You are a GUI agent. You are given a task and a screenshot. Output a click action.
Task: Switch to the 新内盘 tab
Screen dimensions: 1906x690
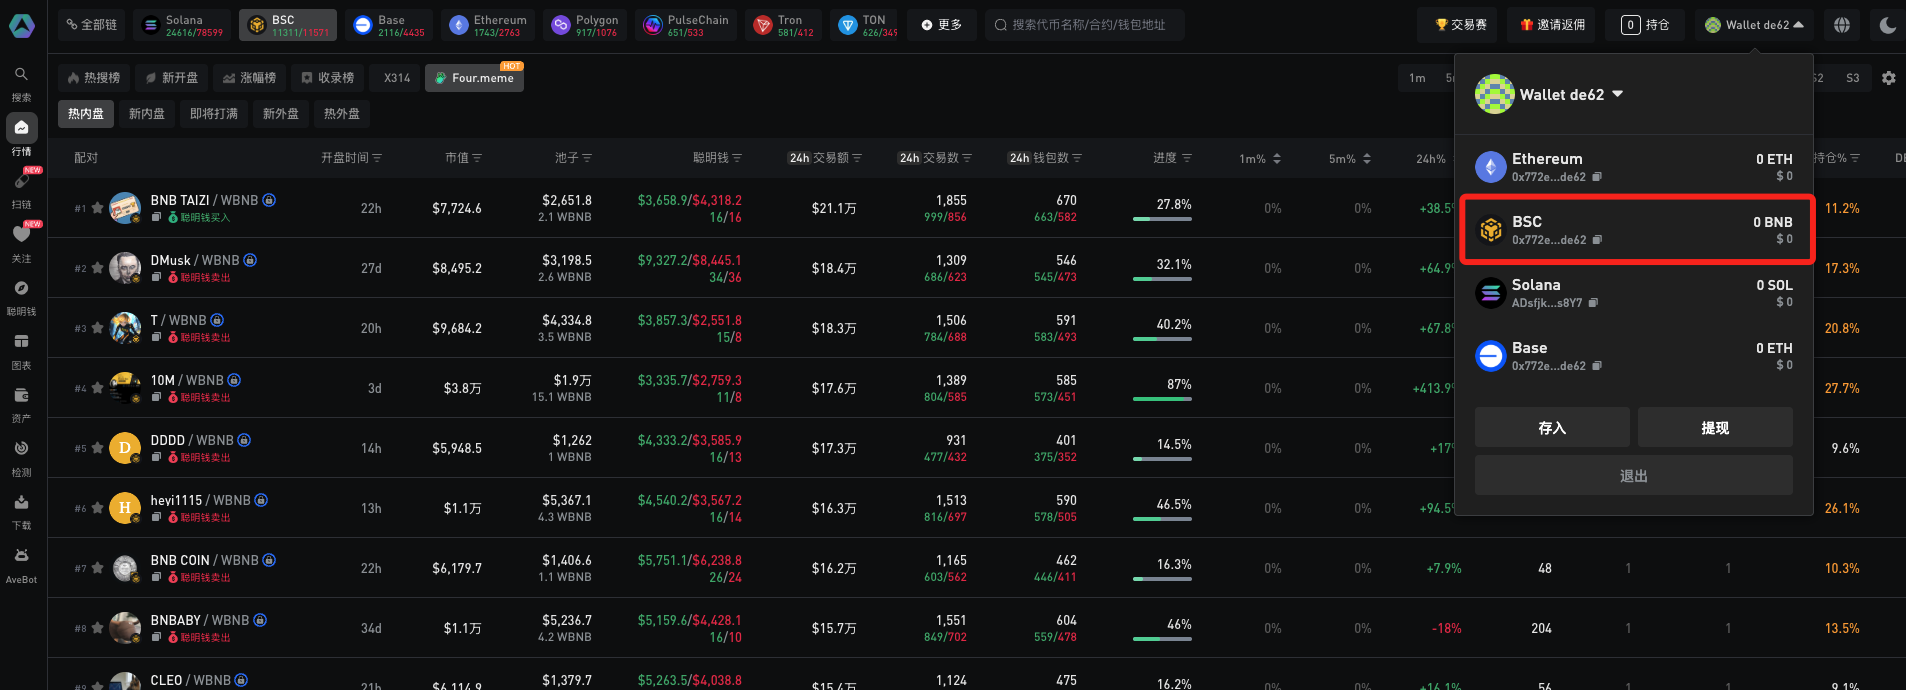click(147, 114)
